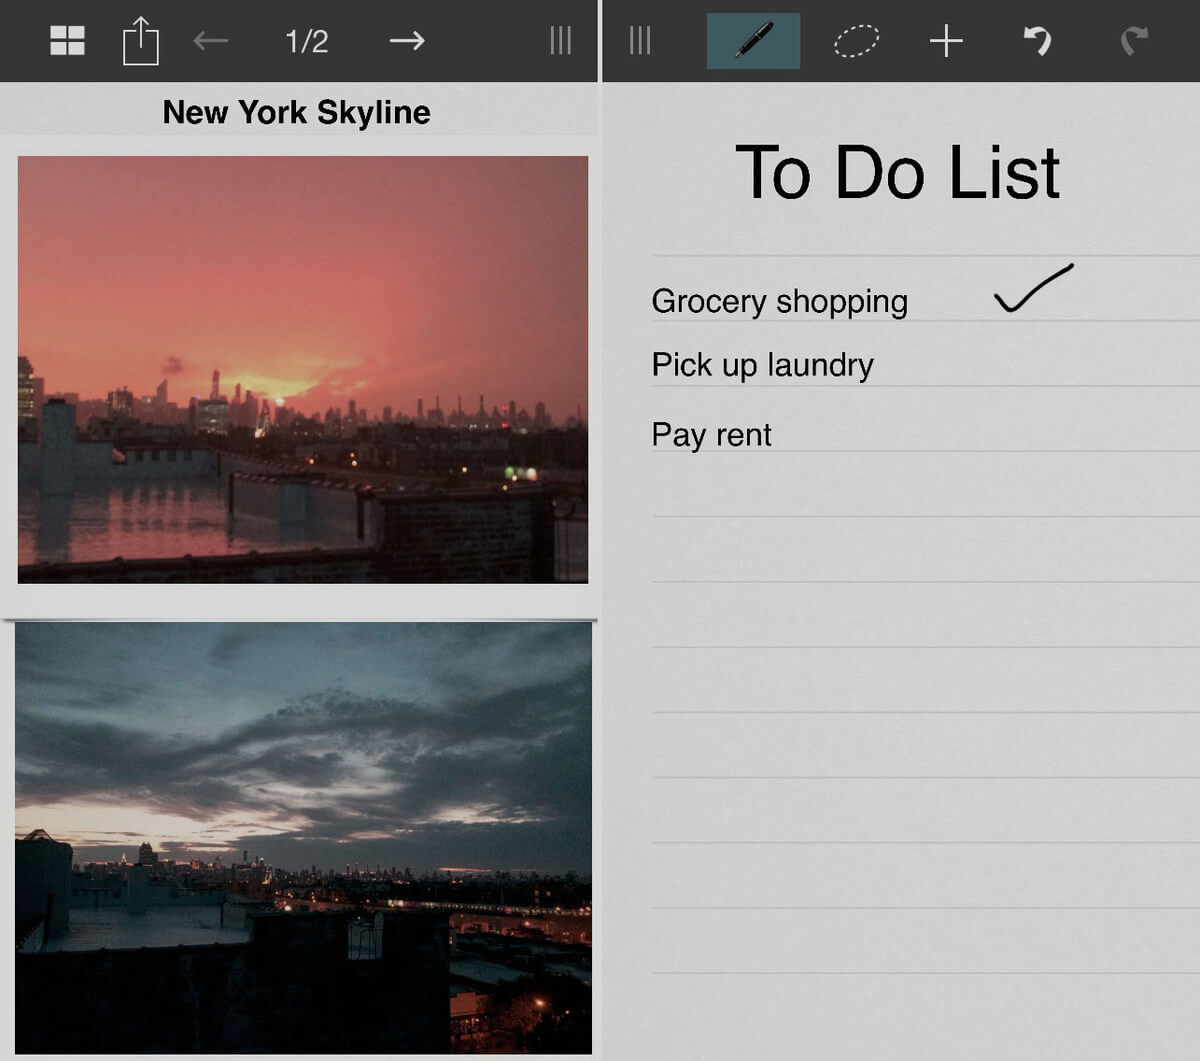The image size is (1200, 1061).
Task: Tap the Grocery shopping list item
Action: (x=779, y=301)
